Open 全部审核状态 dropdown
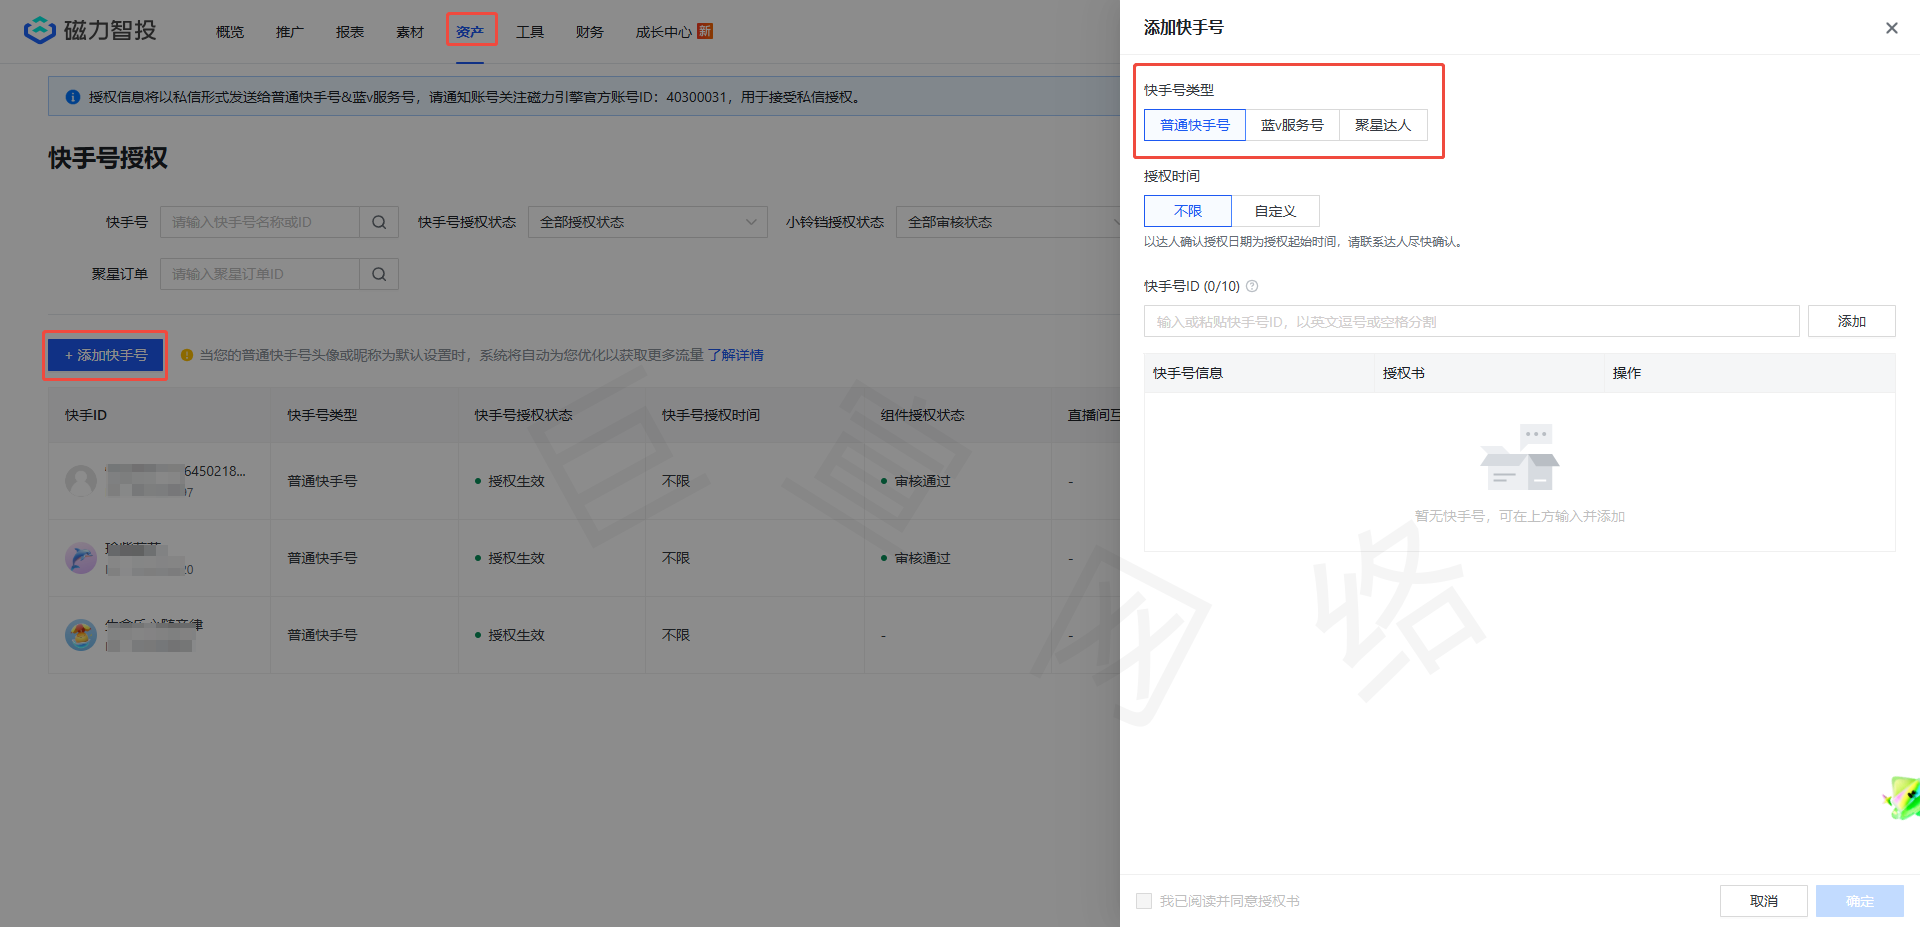 [1008, 222]
